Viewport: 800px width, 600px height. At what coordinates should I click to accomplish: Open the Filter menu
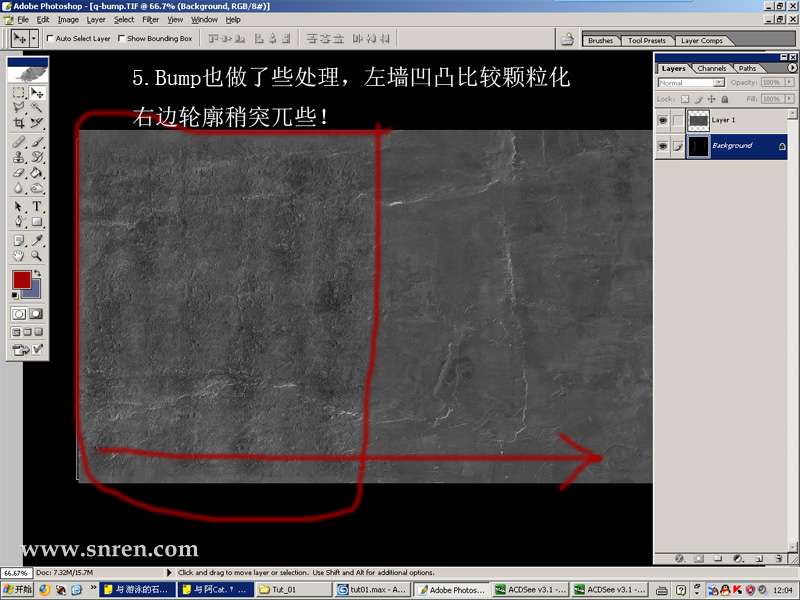coord(151,19)
